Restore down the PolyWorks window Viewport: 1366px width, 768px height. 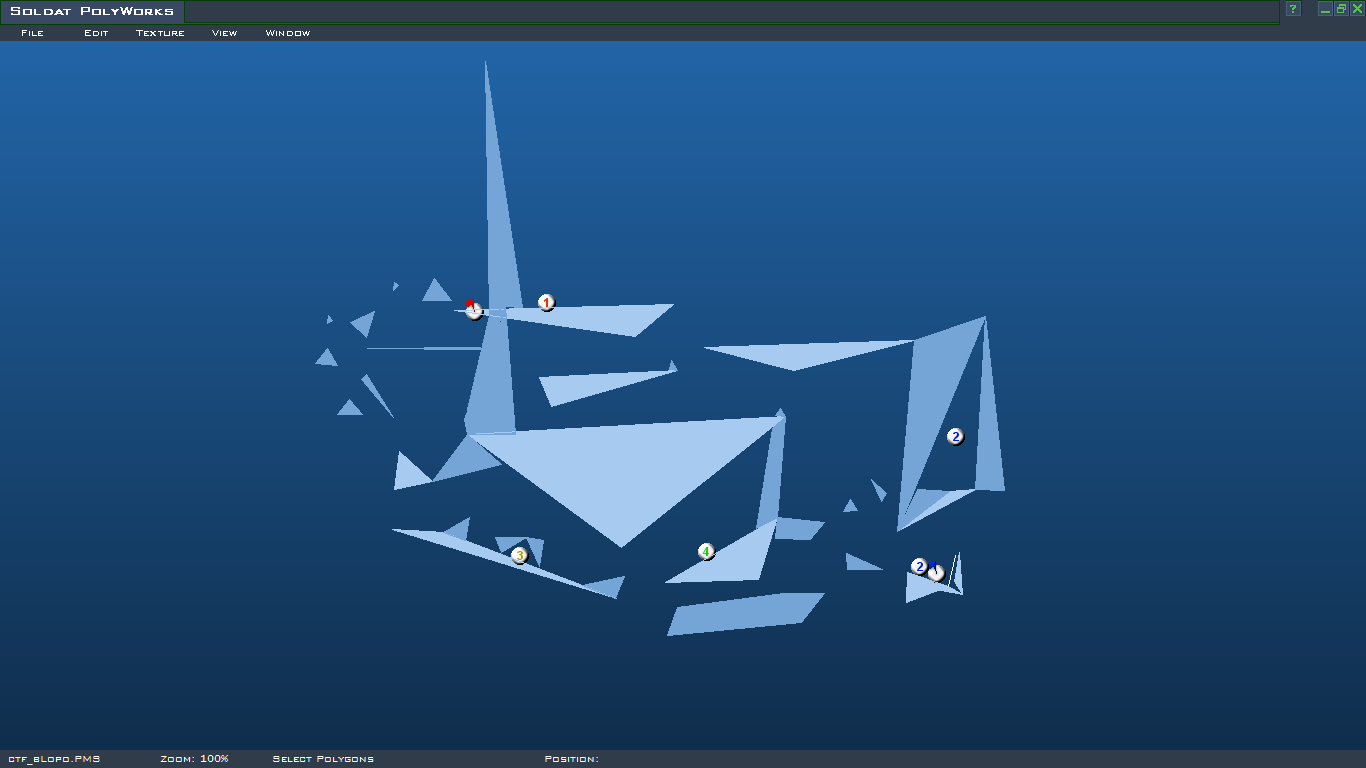1341,9
